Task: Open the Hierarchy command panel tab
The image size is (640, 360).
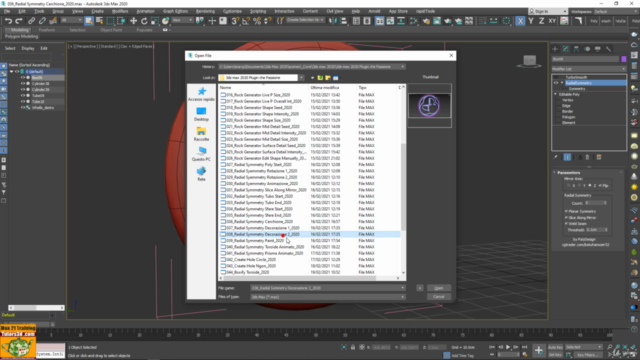Action: point(576,49)
